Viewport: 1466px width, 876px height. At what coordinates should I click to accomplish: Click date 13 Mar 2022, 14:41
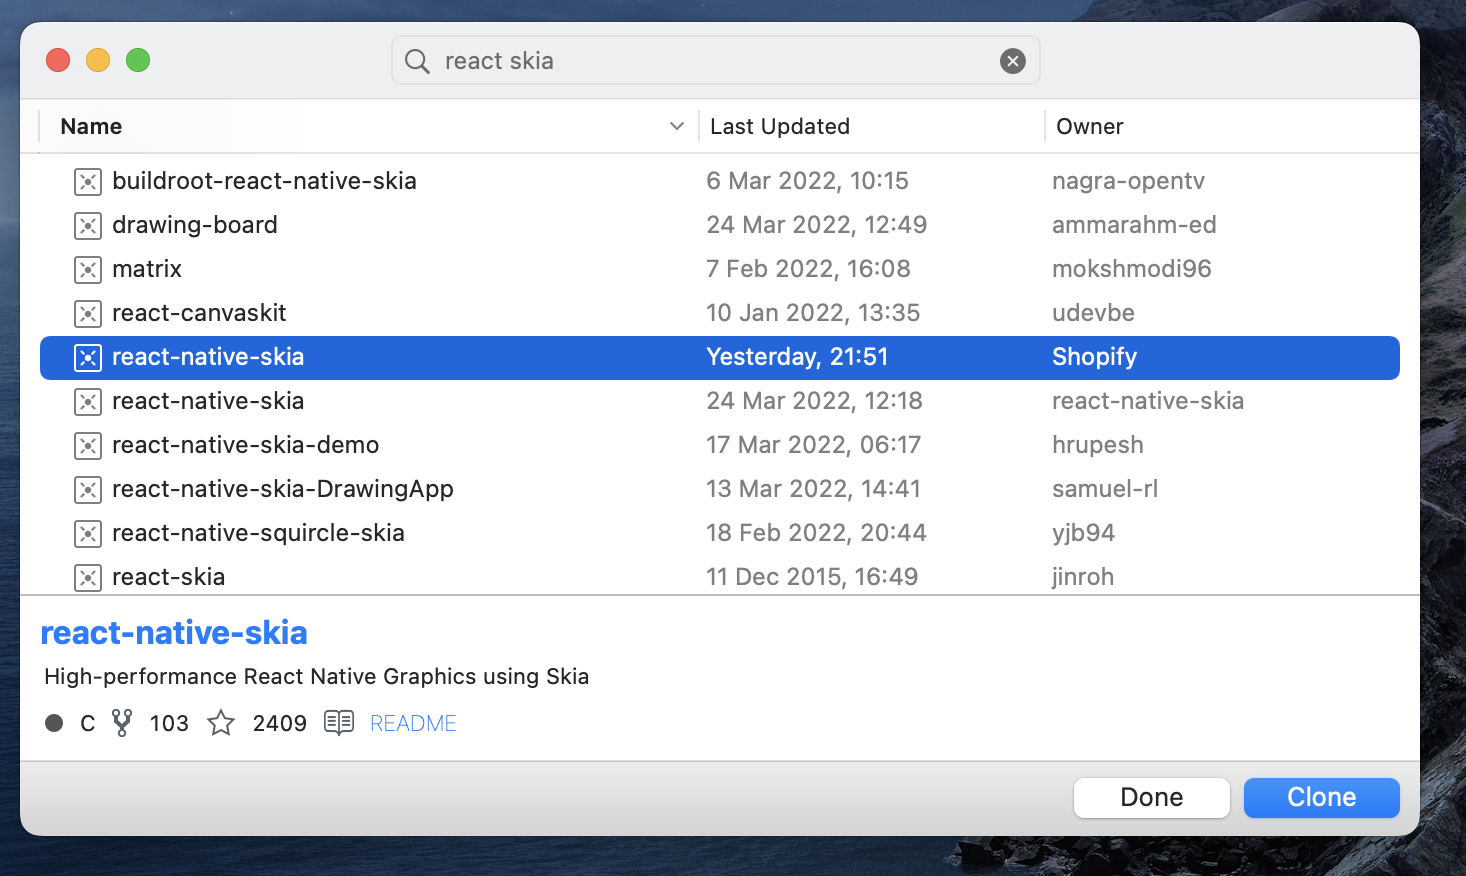click(x=813, y=490)
